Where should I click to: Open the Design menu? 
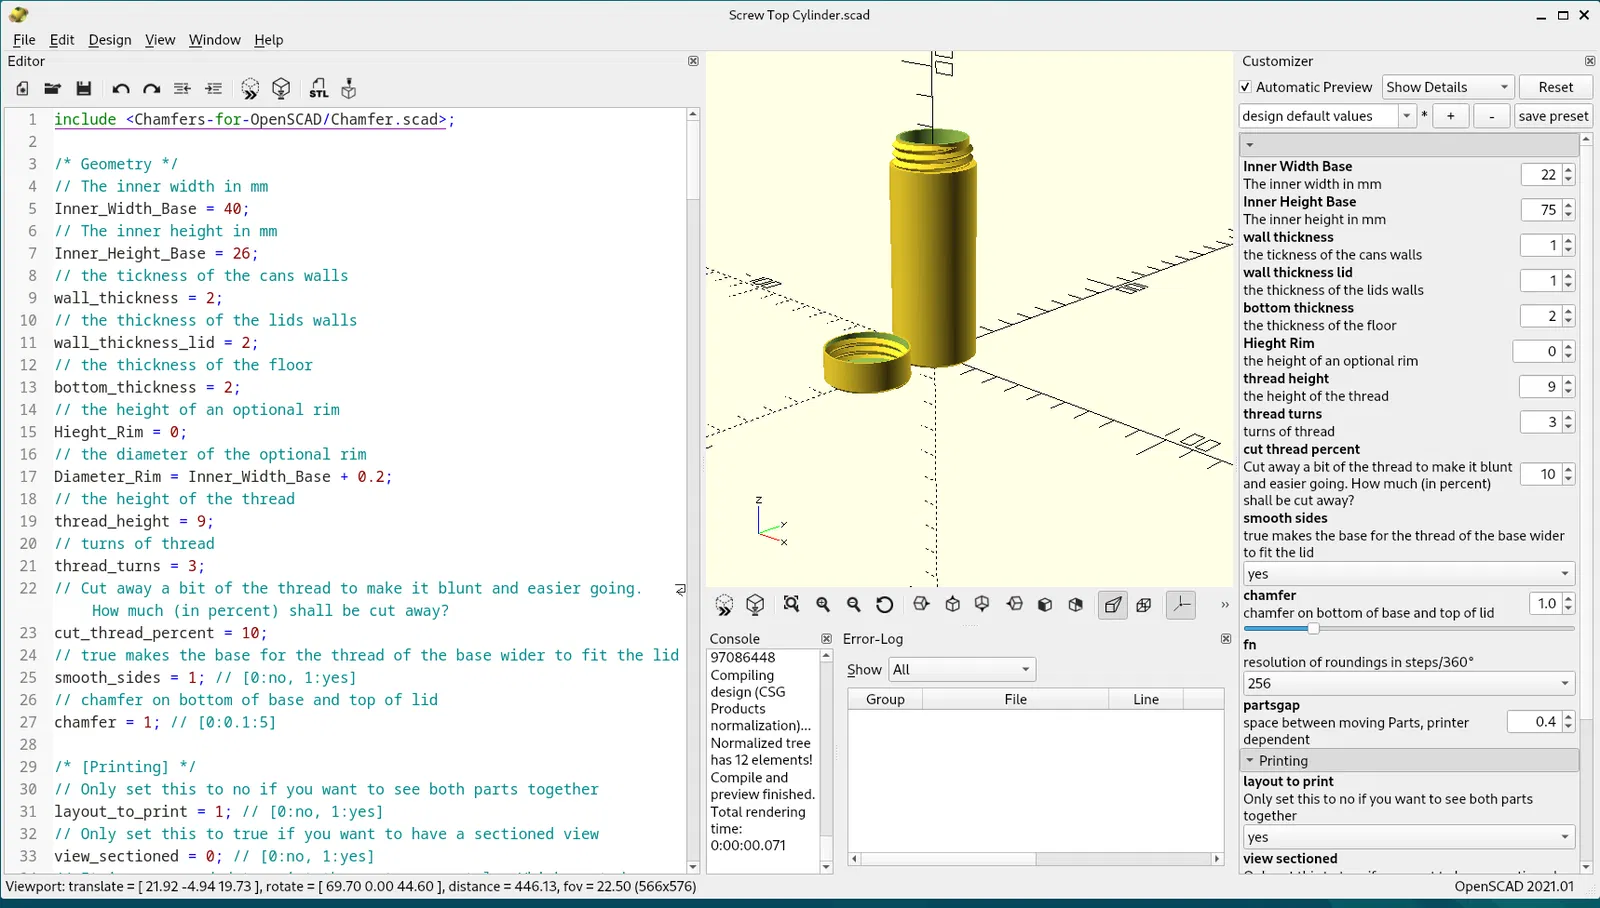click(109, 40)
